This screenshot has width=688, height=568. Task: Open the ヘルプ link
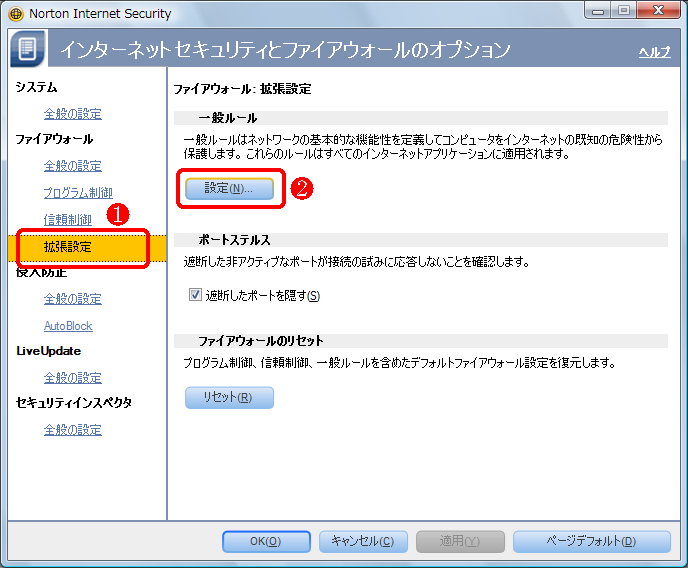pyautogui.click(x=654, y=52)
